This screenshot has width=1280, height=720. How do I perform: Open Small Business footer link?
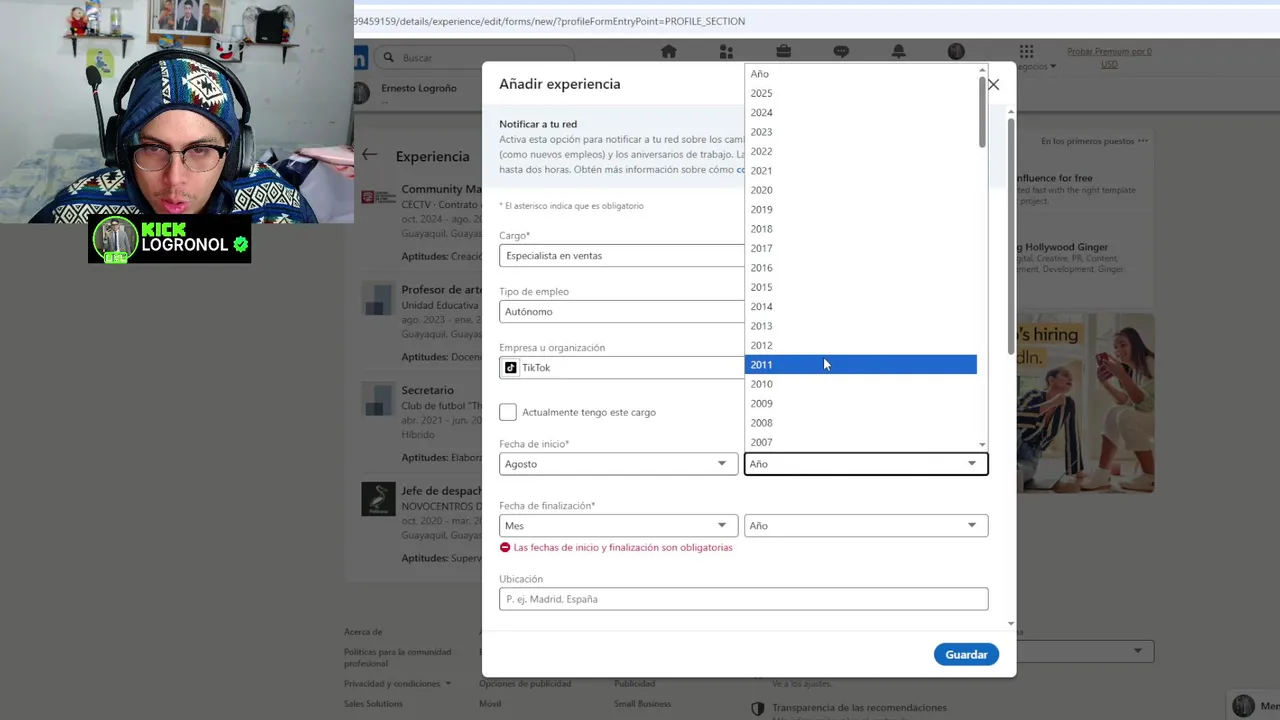pos(643,704)
